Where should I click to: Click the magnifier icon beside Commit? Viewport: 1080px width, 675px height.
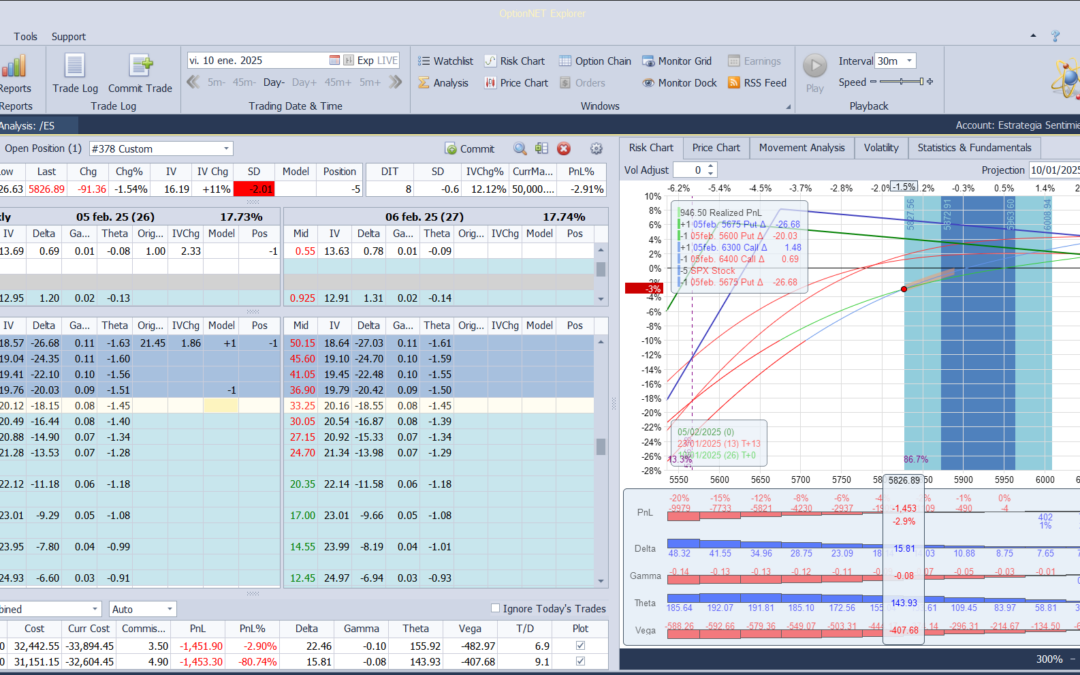tap(520, 149)
